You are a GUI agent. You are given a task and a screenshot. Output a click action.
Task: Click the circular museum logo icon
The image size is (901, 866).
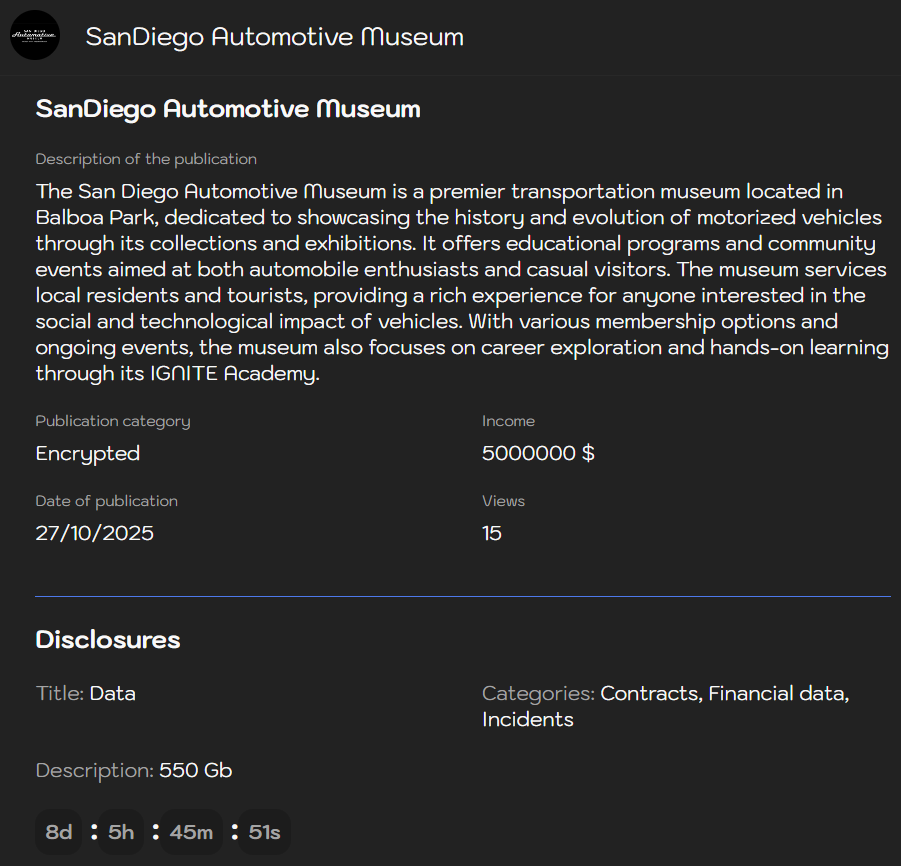[x=35, y=36]
